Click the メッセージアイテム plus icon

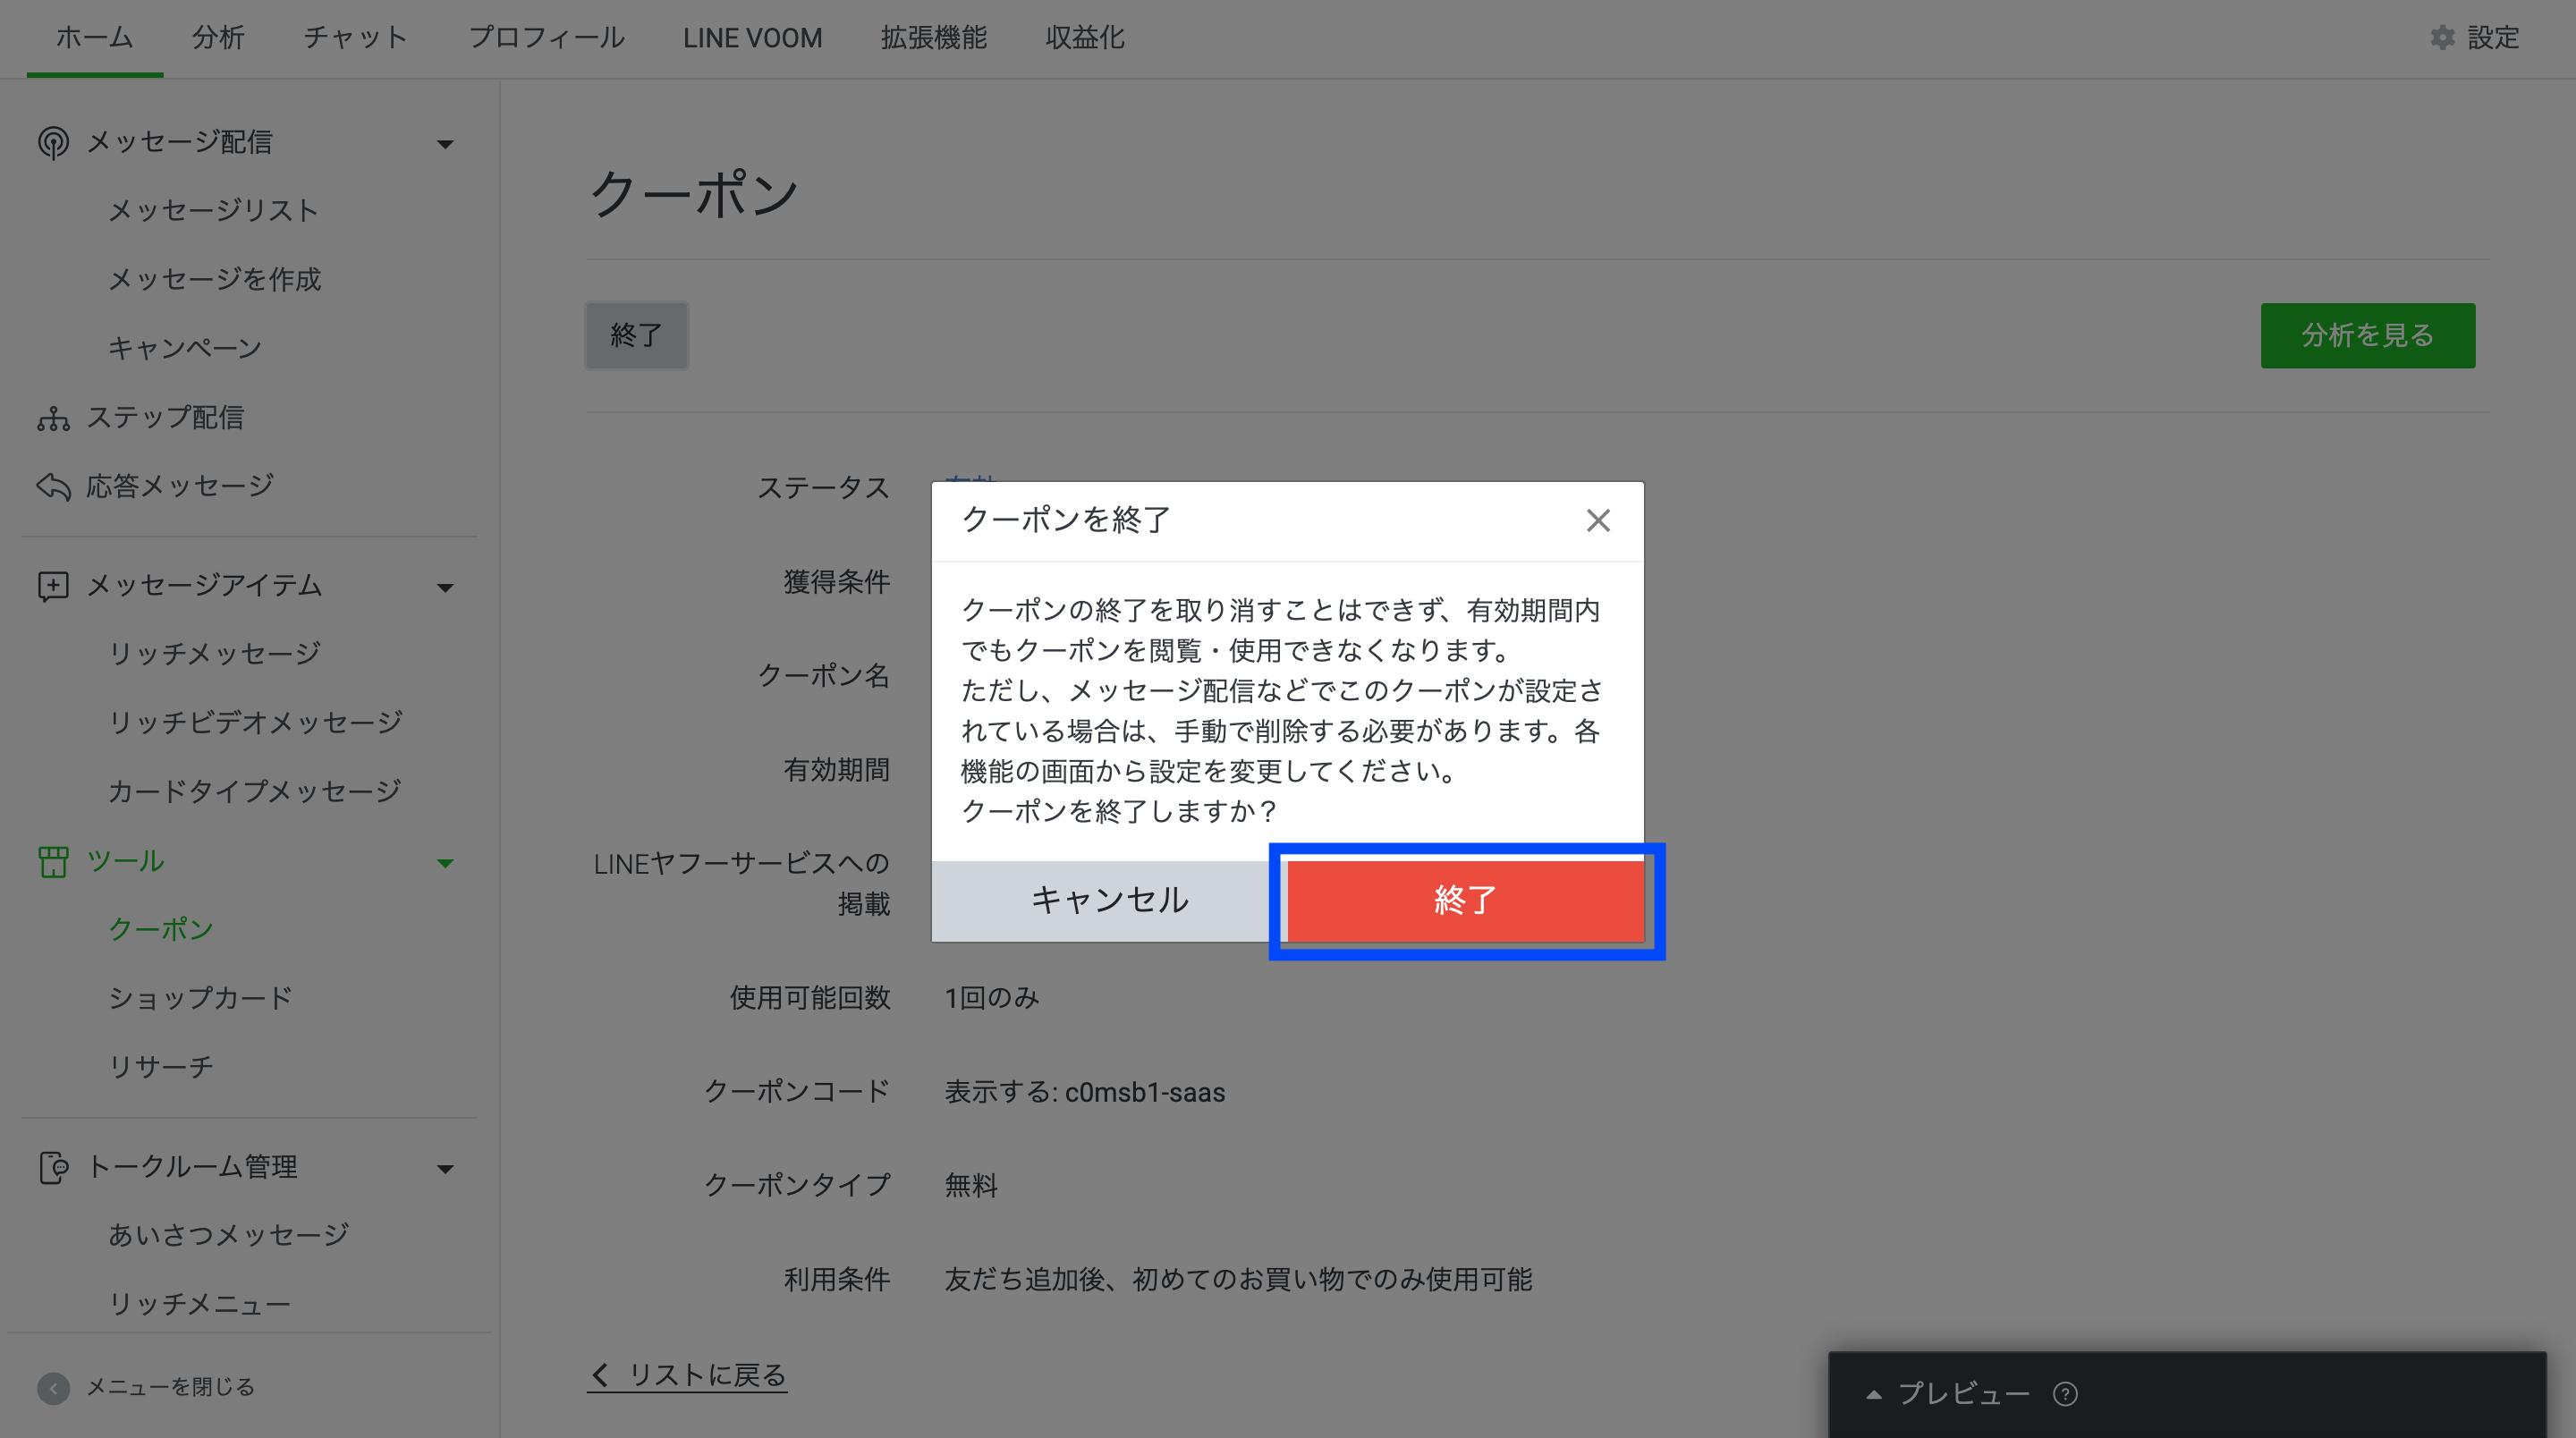coord(53,586)
